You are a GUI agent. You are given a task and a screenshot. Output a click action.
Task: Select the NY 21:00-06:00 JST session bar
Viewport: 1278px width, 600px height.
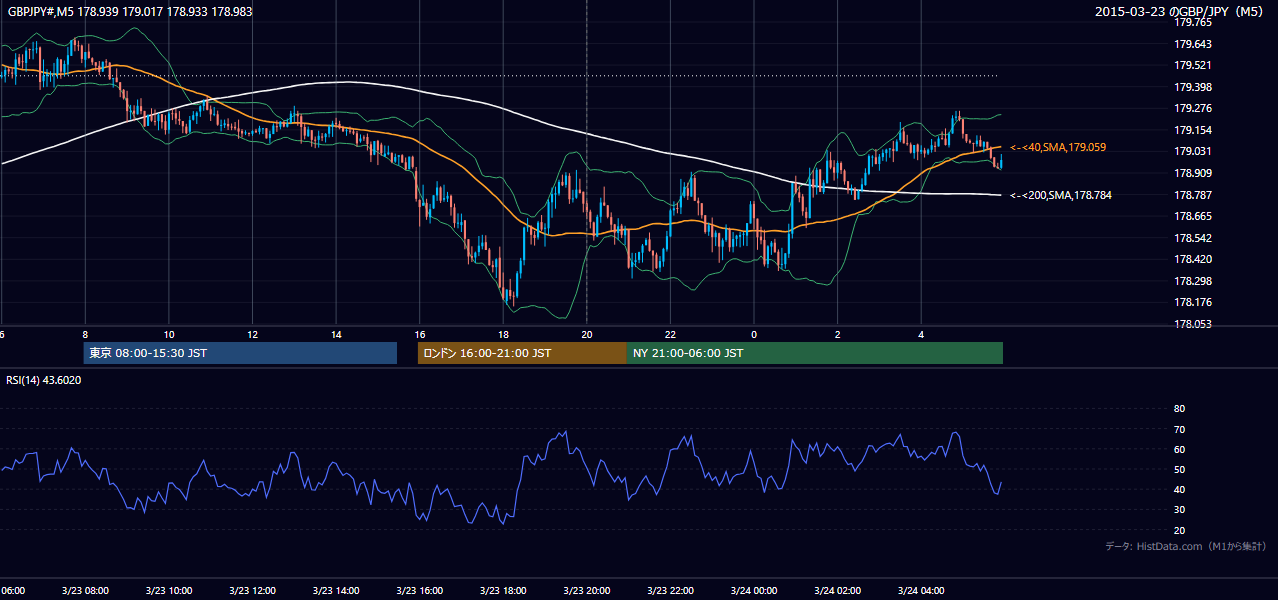point(815,353)
